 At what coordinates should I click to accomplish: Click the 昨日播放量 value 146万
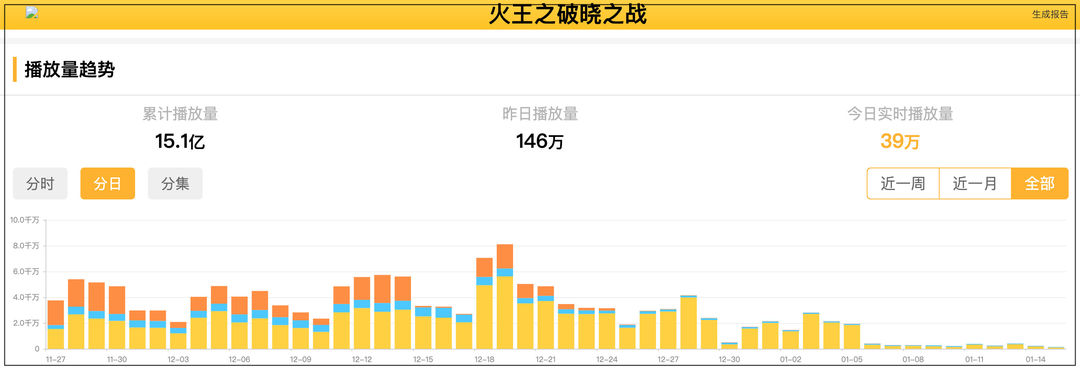[539, 142]
